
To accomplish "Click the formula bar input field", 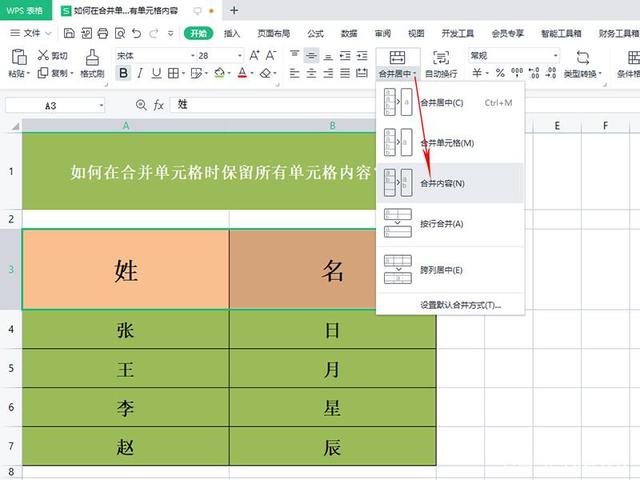I will [x=273, y=105].
